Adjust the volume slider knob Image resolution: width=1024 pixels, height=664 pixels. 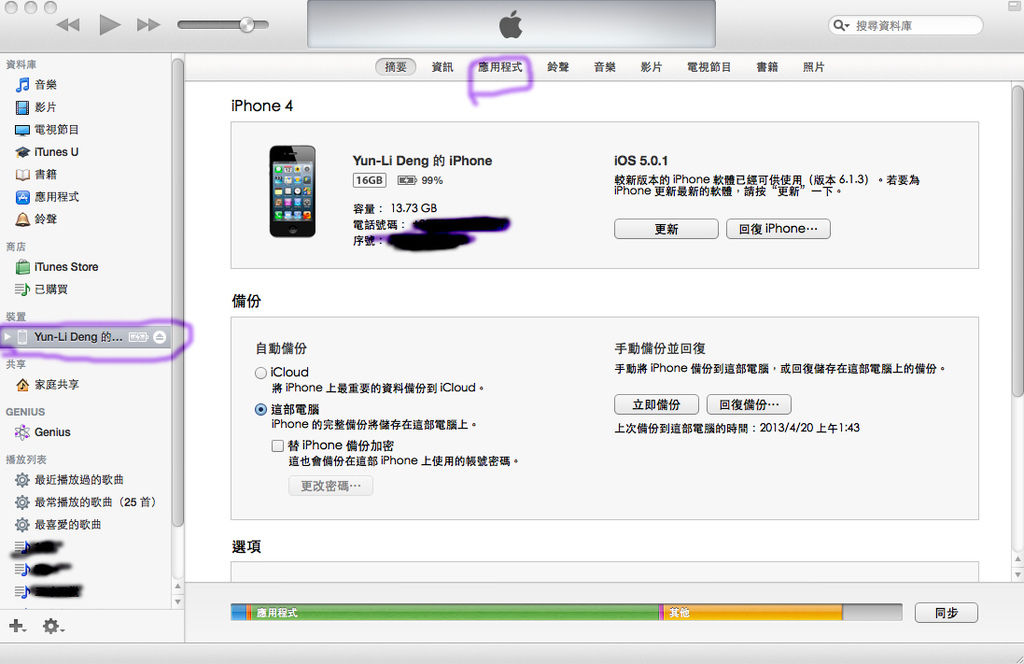point(247,25)
